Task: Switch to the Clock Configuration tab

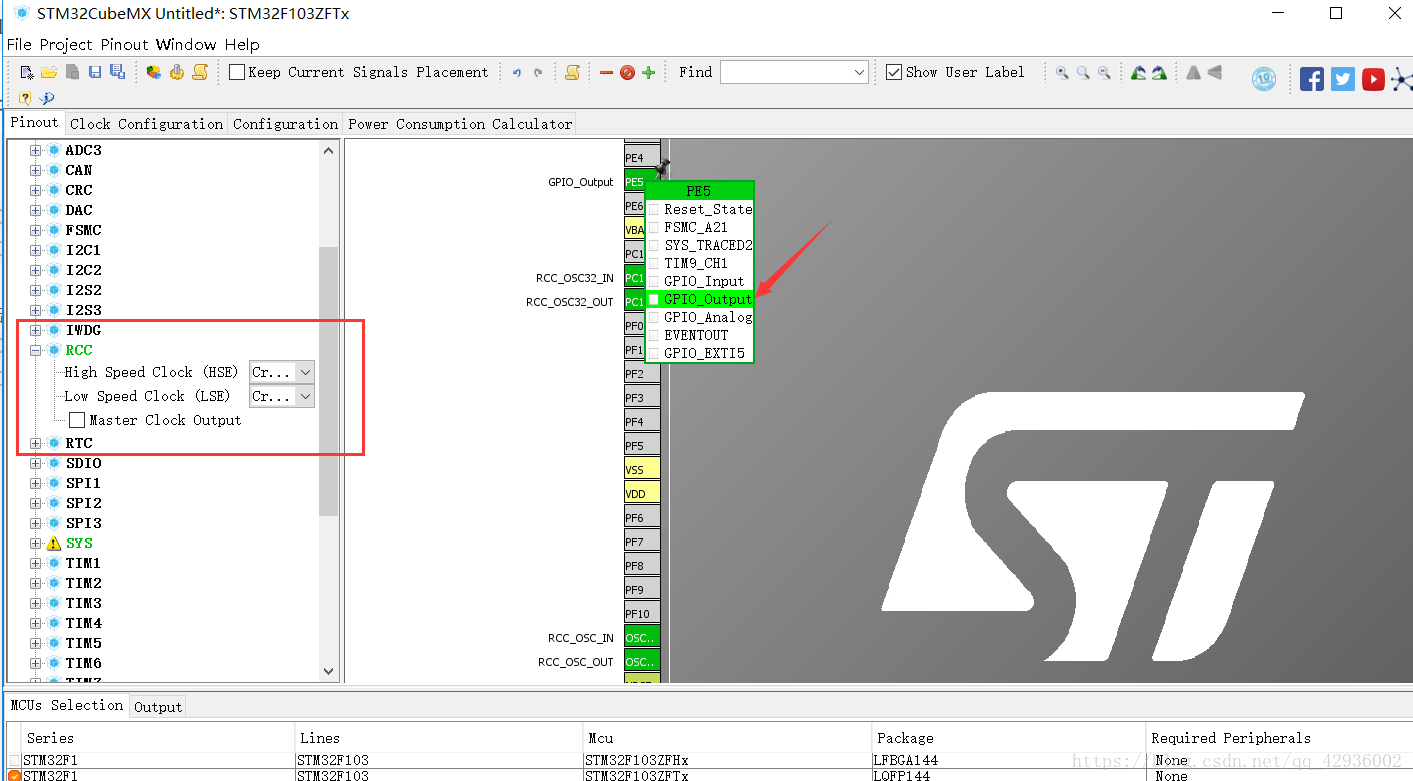Action: pyautogui.click(x=146, y=124)
